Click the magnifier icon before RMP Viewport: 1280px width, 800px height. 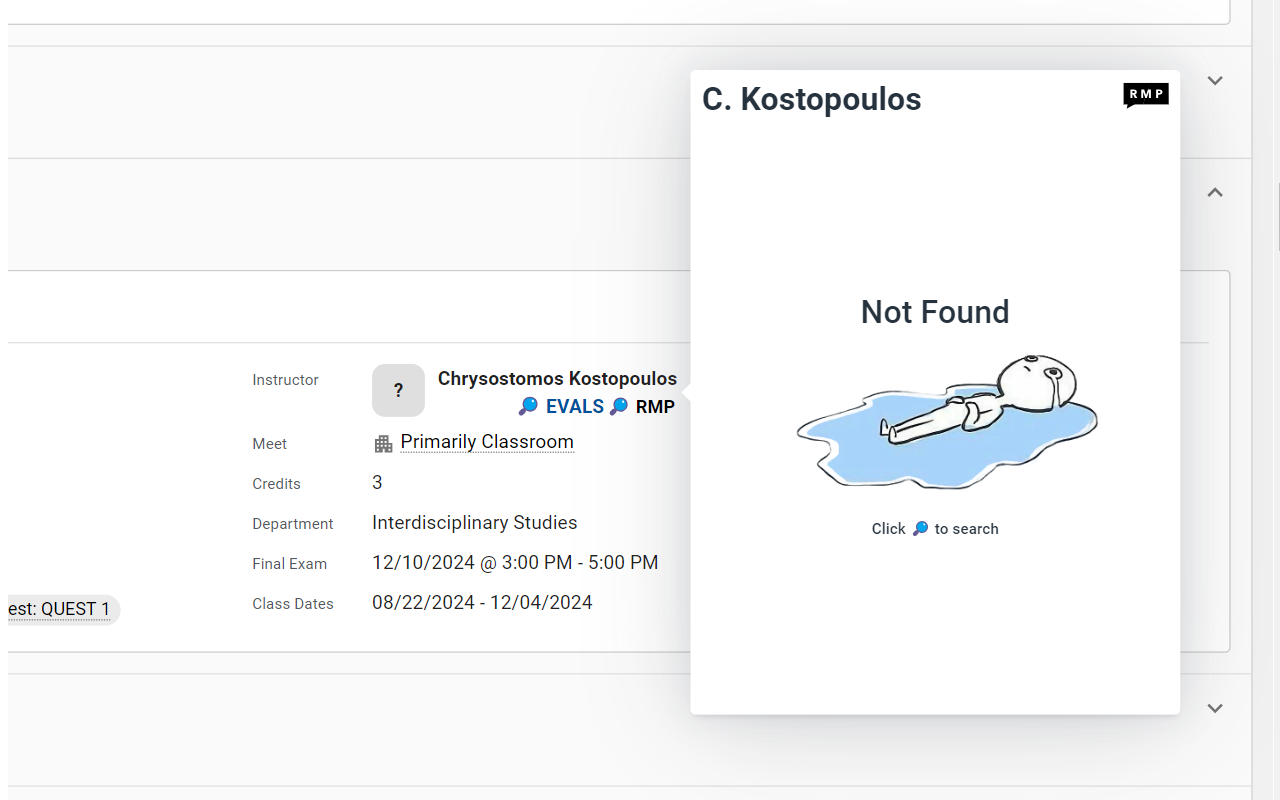click(x=619, y=406)
